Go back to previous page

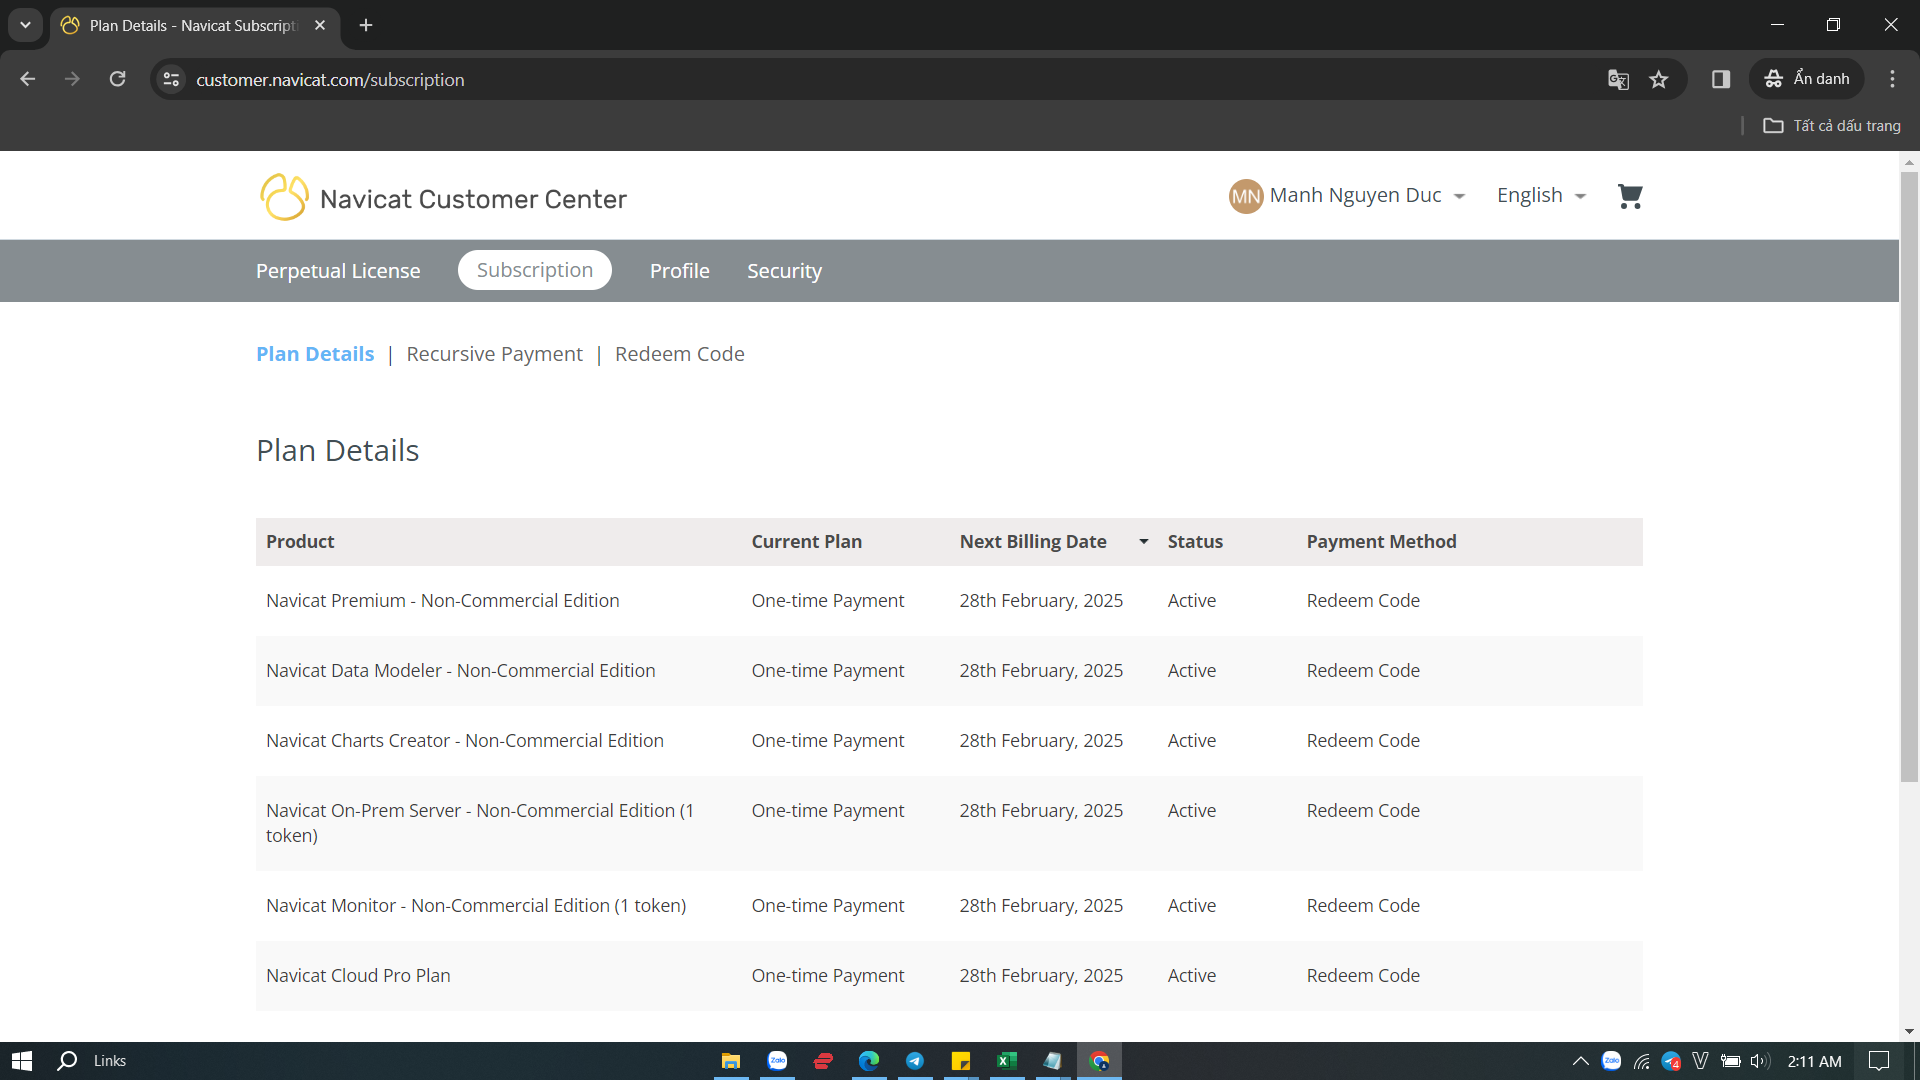point(28,79)
